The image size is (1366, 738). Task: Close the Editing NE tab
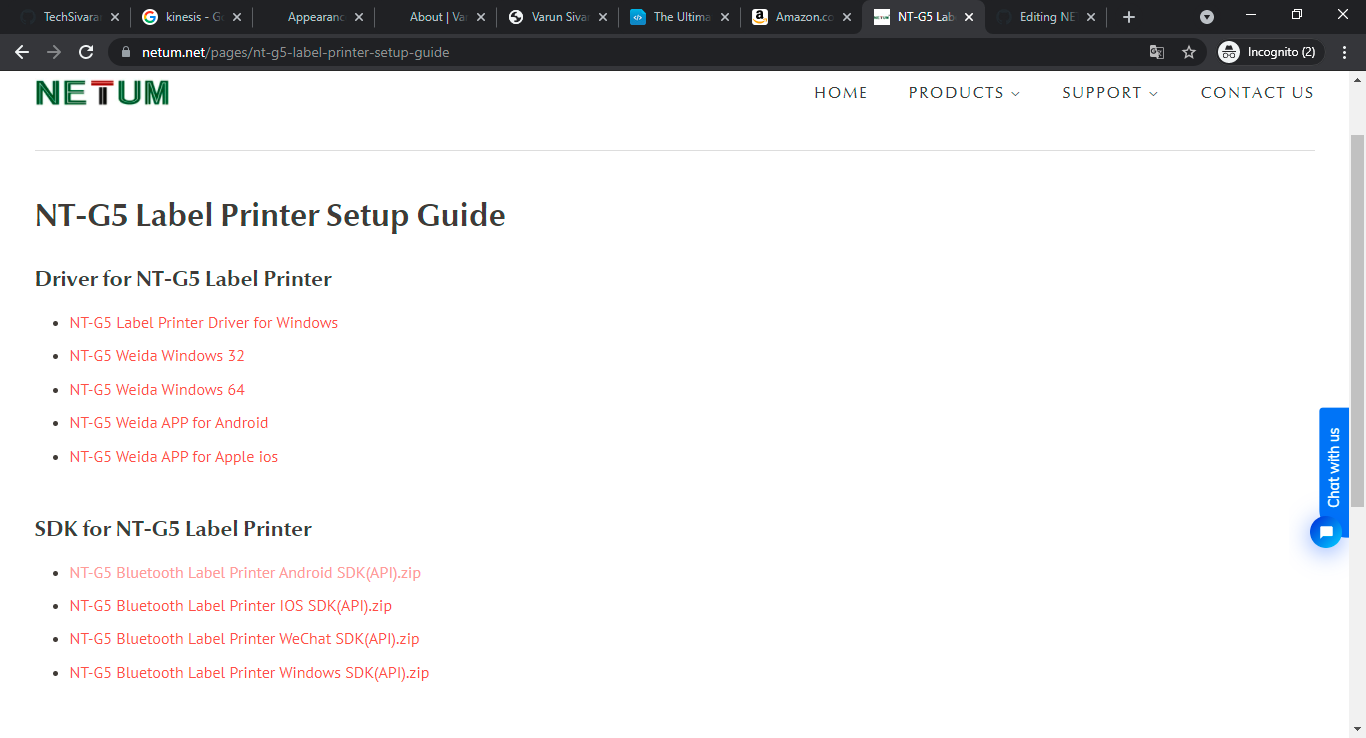coord(1090,16)
